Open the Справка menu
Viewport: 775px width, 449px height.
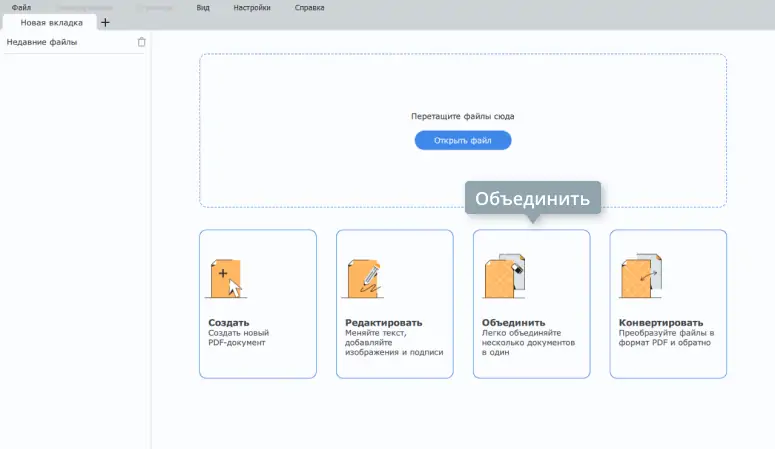(x=309, y=7)
